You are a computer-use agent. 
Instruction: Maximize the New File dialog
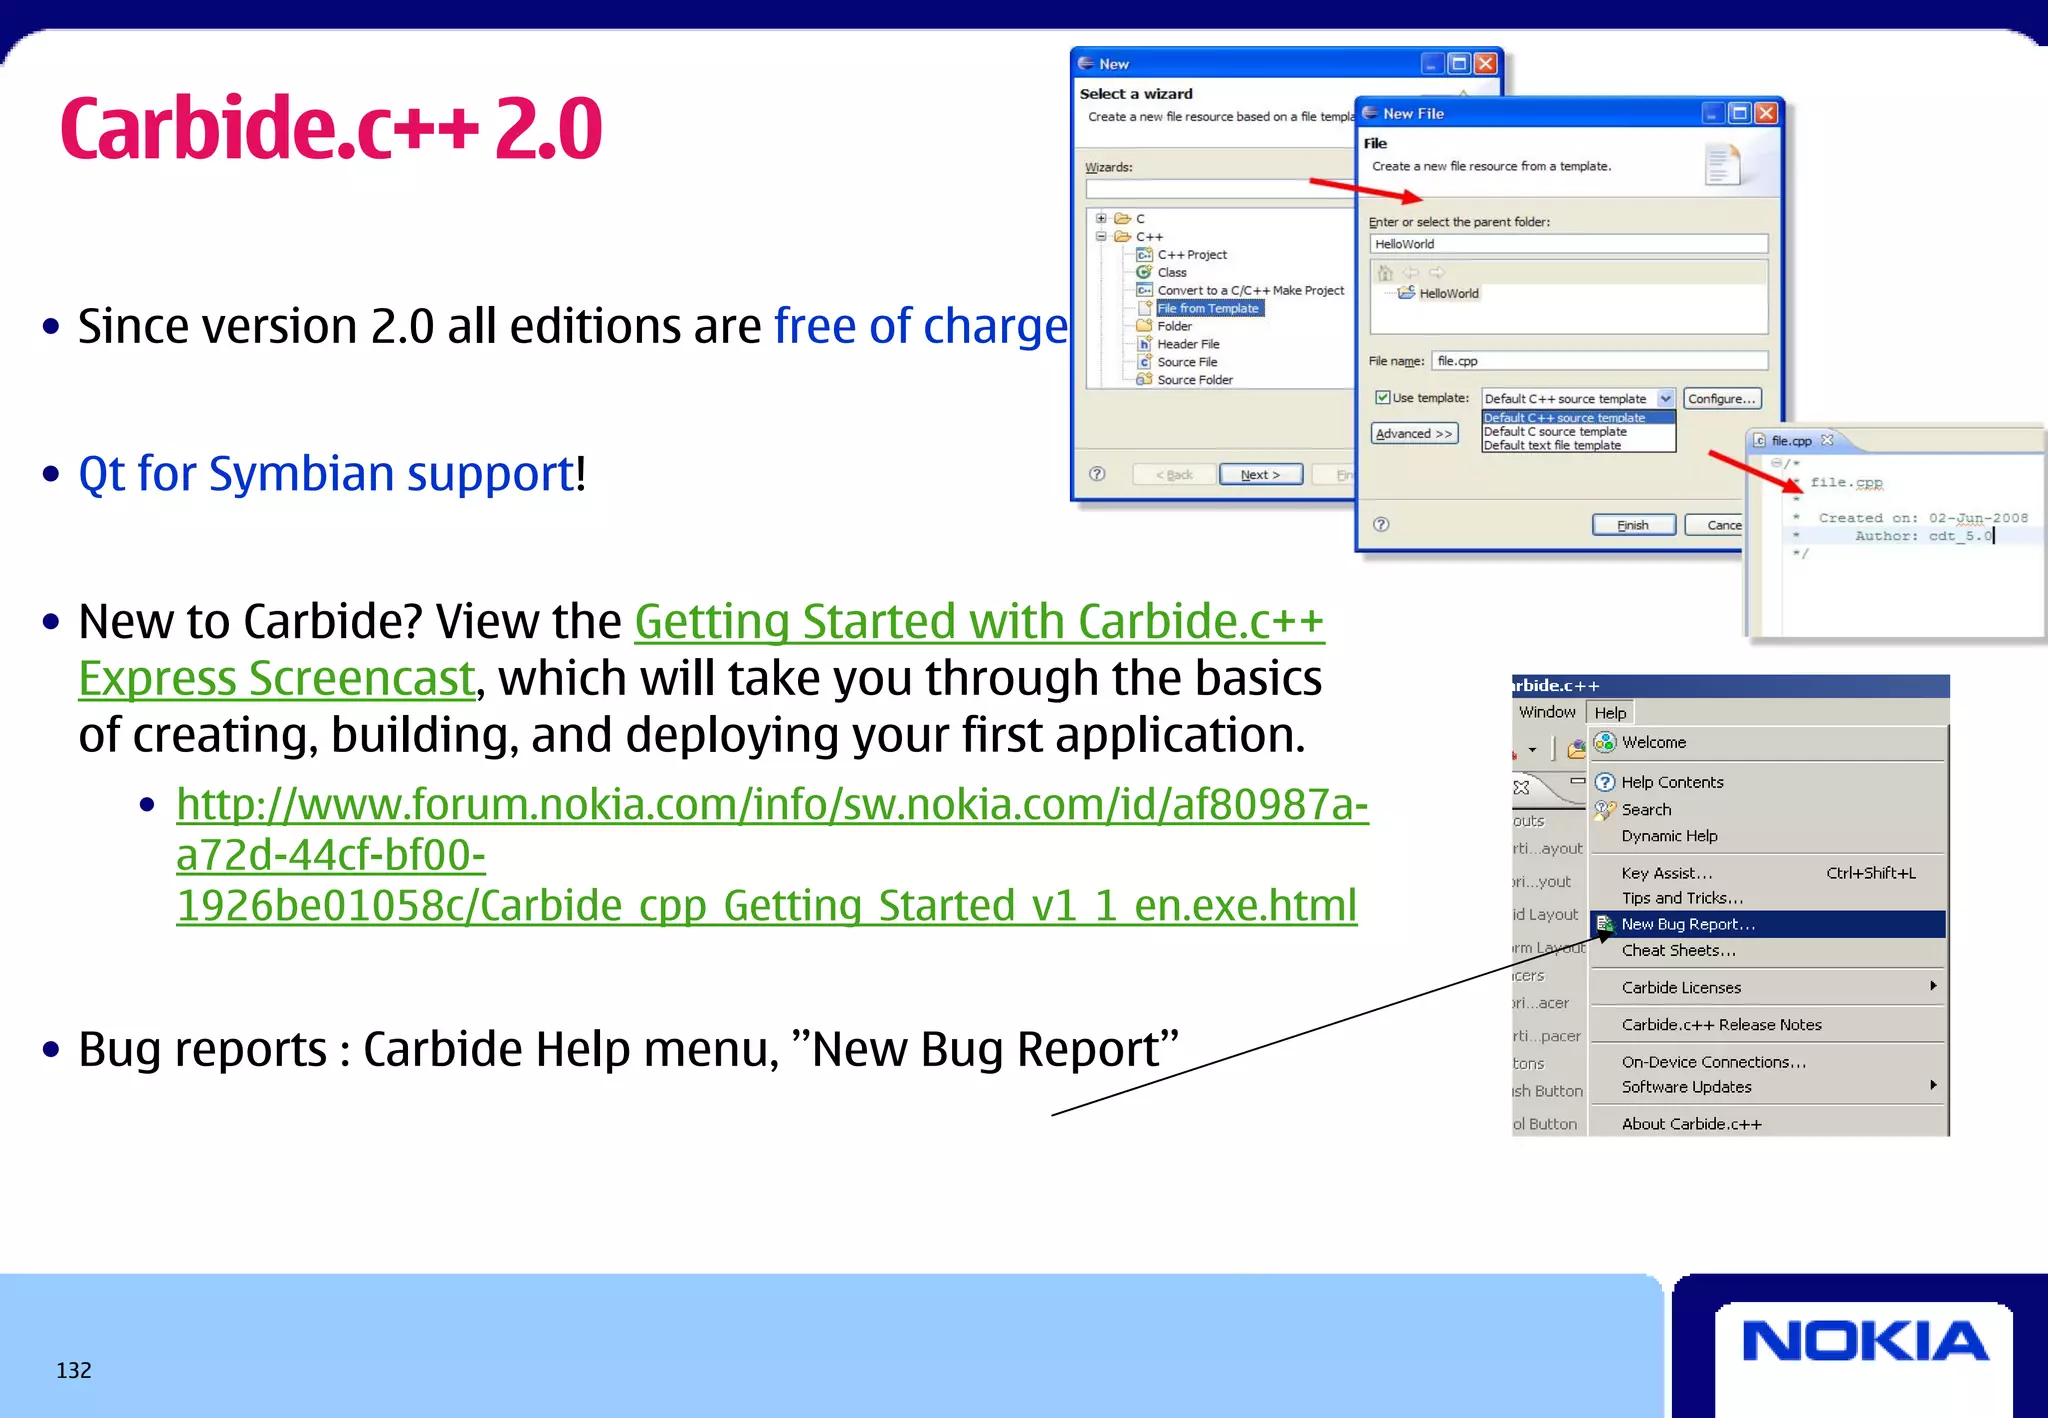coord(1740,113)
